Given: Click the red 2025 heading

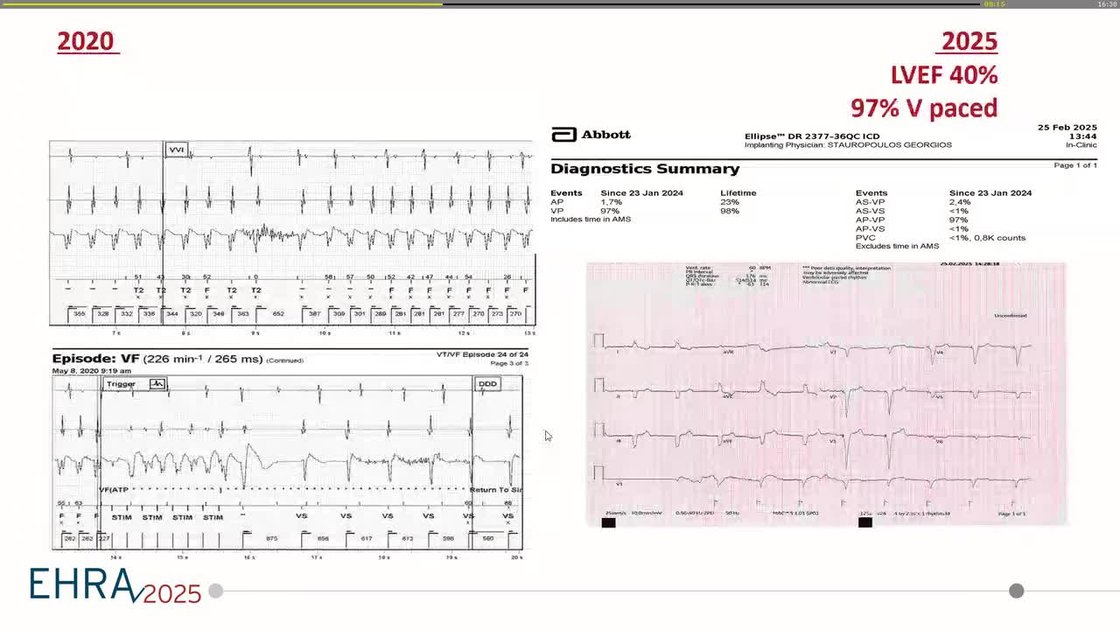Looking at the screenshot, I should pos(968,41).
